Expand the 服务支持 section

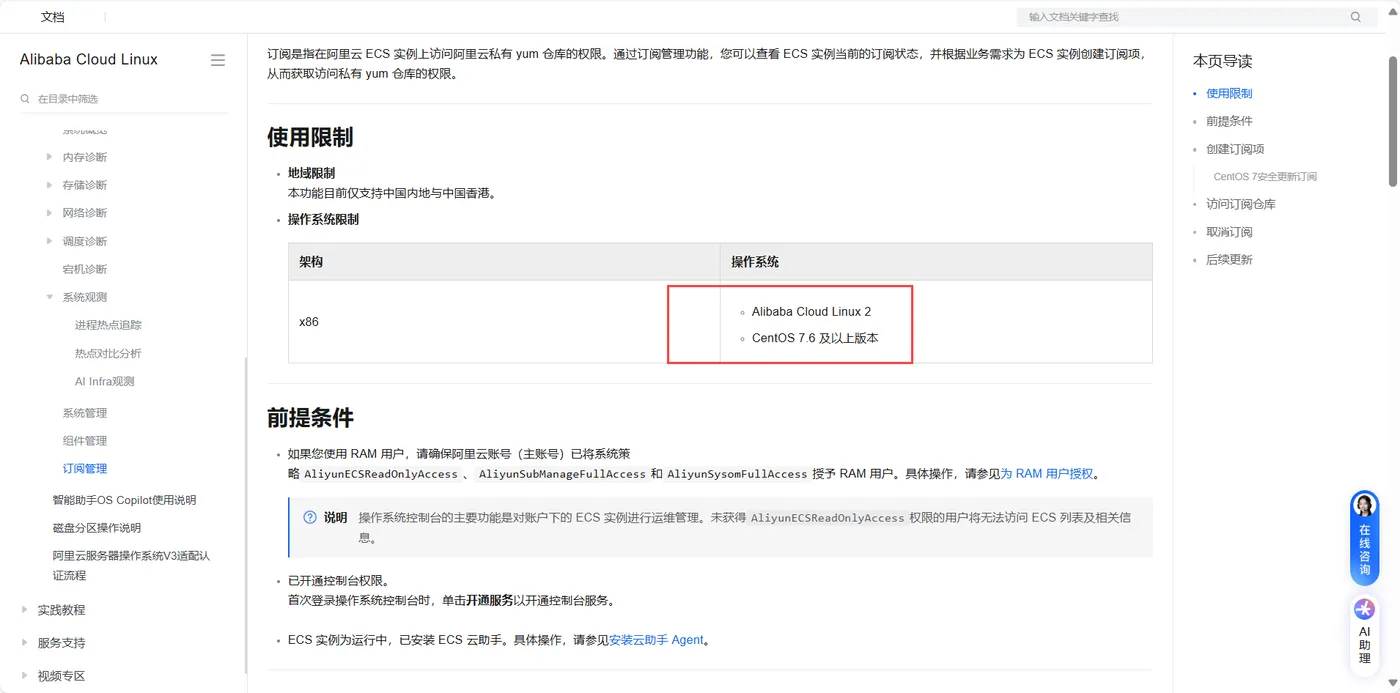click(x=25, y=643)
